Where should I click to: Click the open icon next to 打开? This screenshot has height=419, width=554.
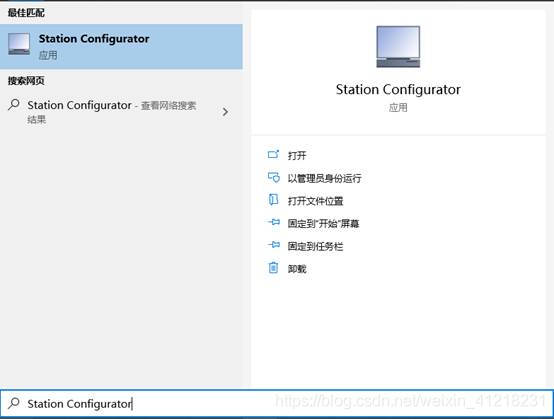click(x=273, y=154)
